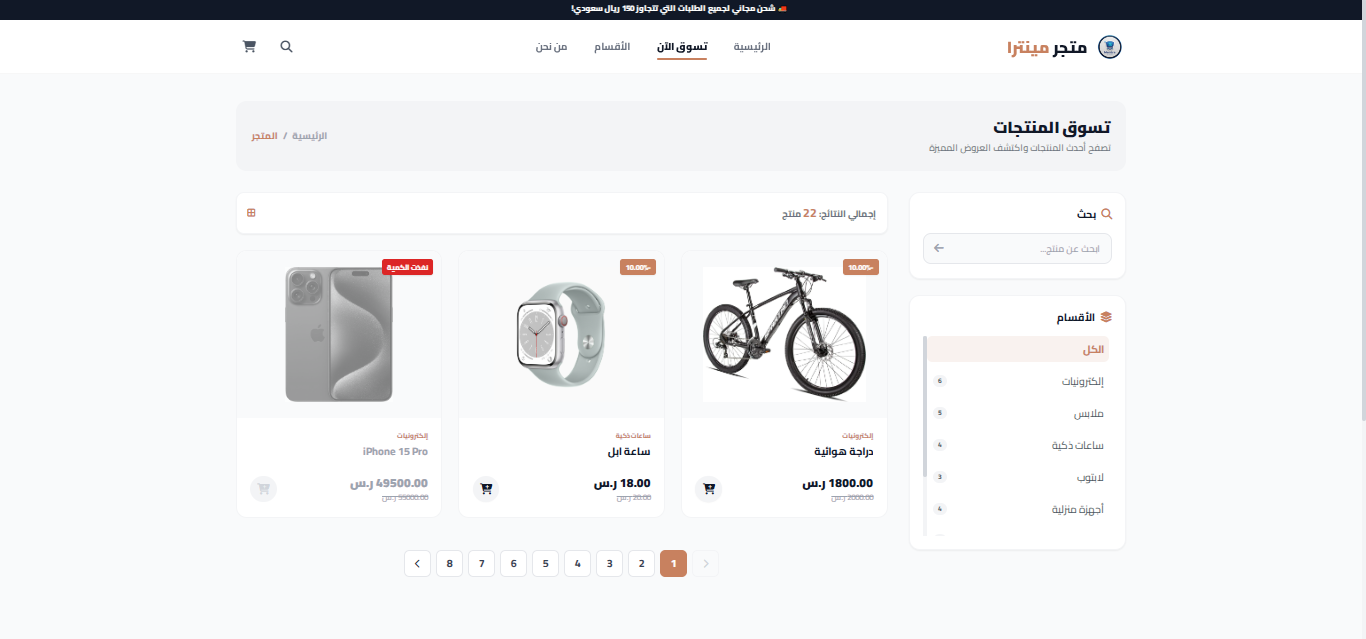
Task: Click the ساعة ابل product title
Action: click(x=629, y=451)
